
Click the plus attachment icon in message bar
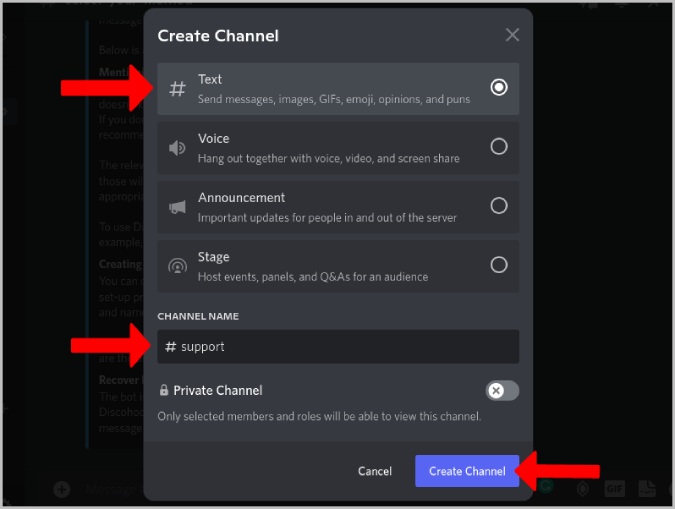62,489
